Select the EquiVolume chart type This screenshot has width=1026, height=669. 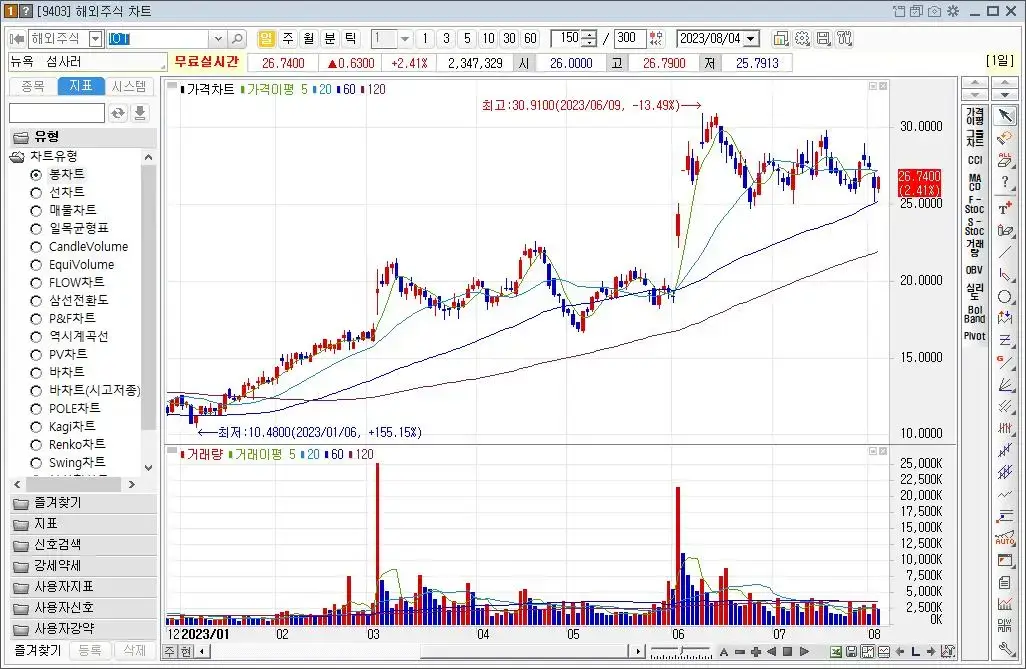(x=72, y=264)
